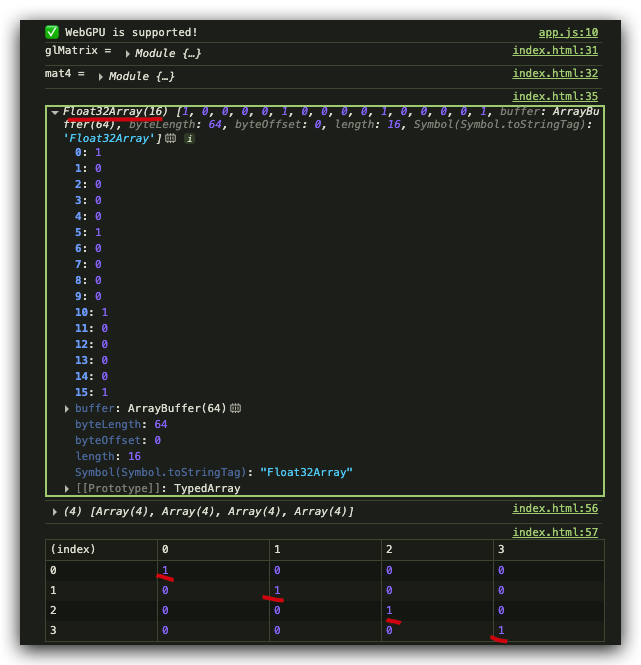Open memory inspector icon next to ArrayBuffer(64)
Image resolution: width=641 pixels, height=665 pixels.
pyautogui.click(x=236, y=408)
